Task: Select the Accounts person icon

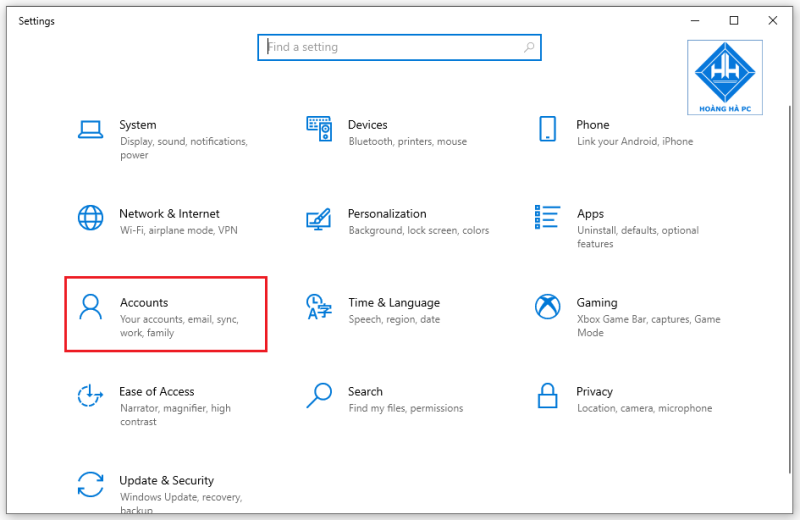Action: (x=90, y=307)
